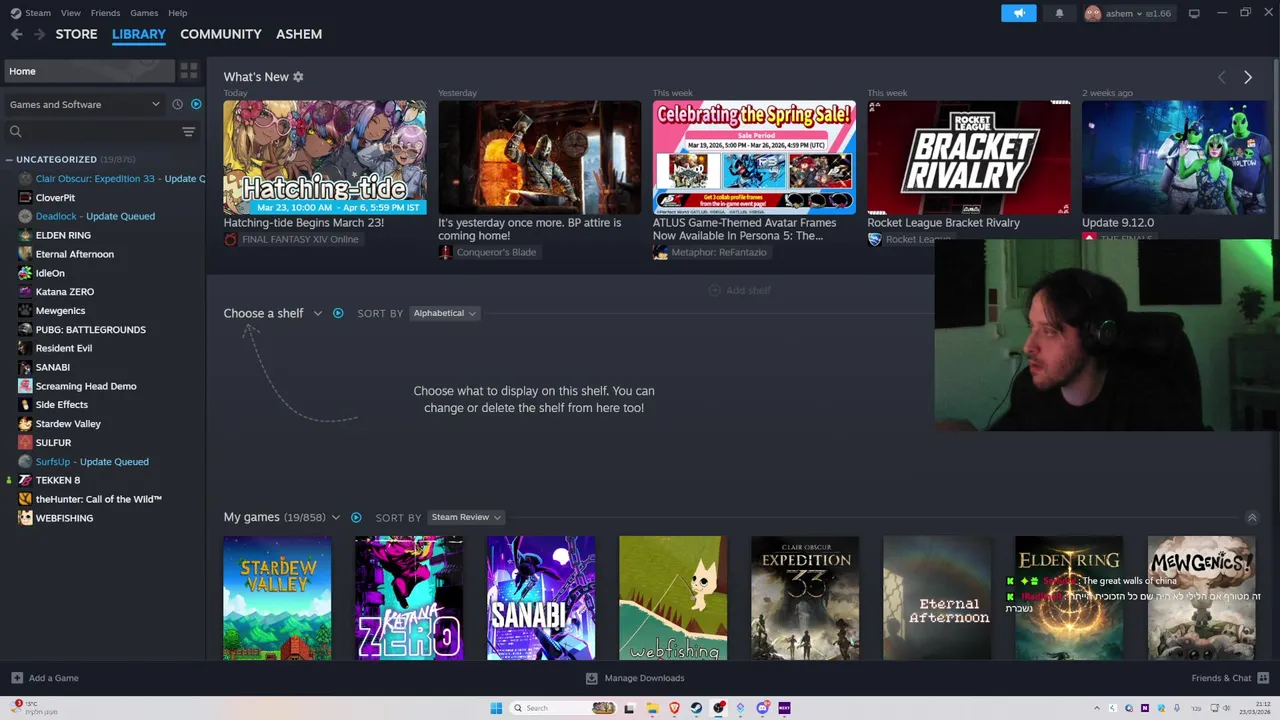This screenshot has height=720, width=1280.
Task: Click the Manage Downloads label
Action: [x=644, y=678]
